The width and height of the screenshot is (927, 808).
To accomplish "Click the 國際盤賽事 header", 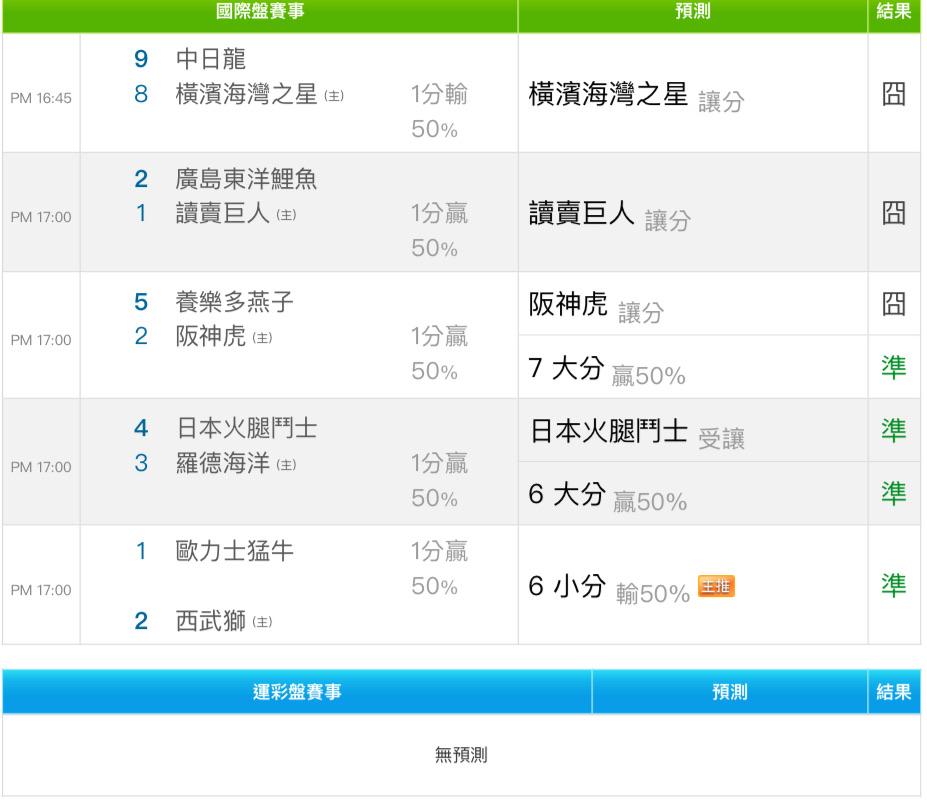I will click(260, 16).
